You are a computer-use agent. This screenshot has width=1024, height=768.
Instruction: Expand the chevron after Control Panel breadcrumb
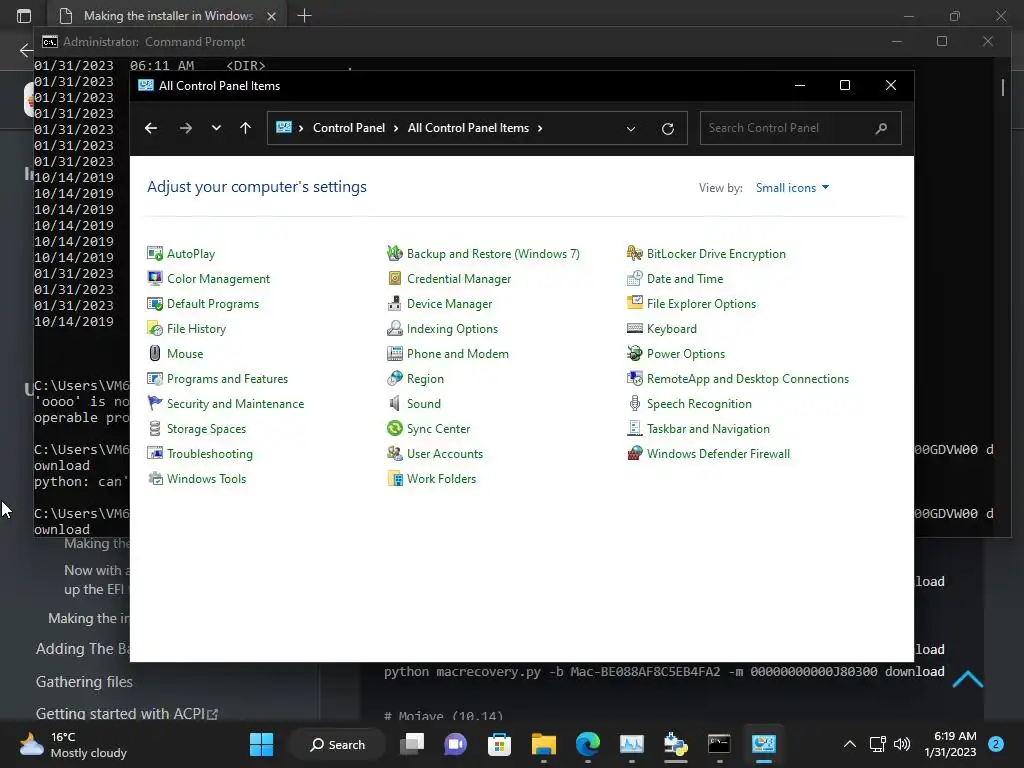click(x=396, y=128)
